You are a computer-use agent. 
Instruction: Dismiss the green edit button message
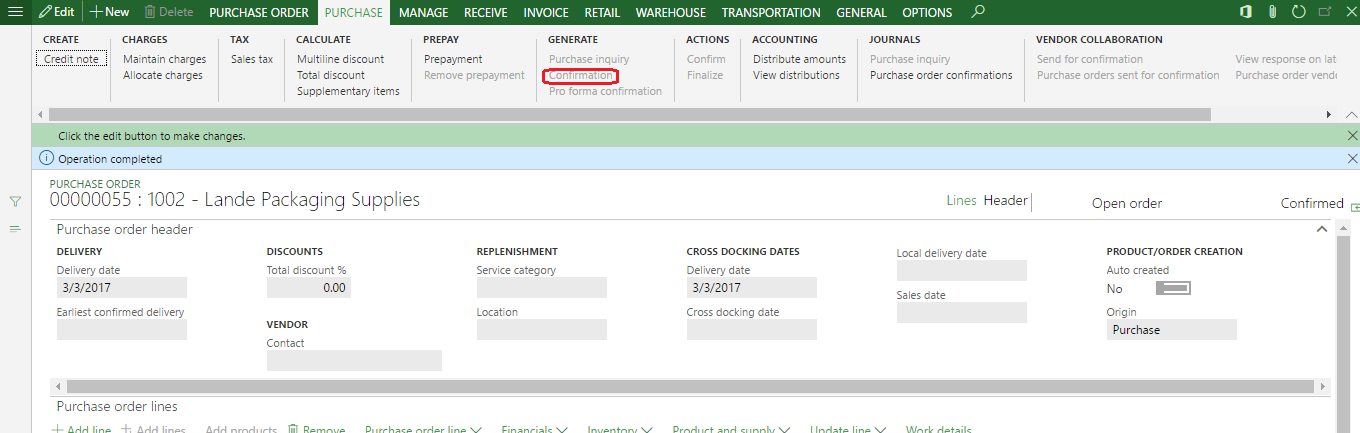(x=1352, y=136)
